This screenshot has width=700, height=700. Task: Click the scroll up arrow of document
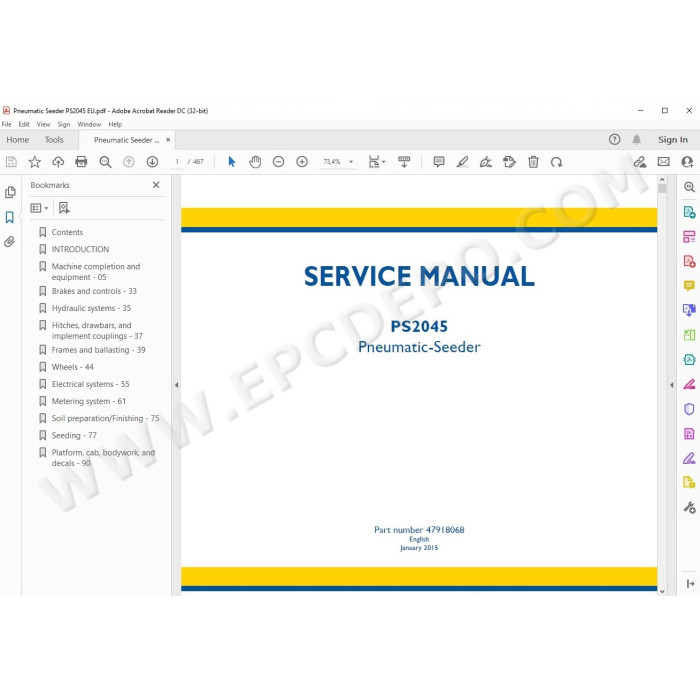[662, 179]
